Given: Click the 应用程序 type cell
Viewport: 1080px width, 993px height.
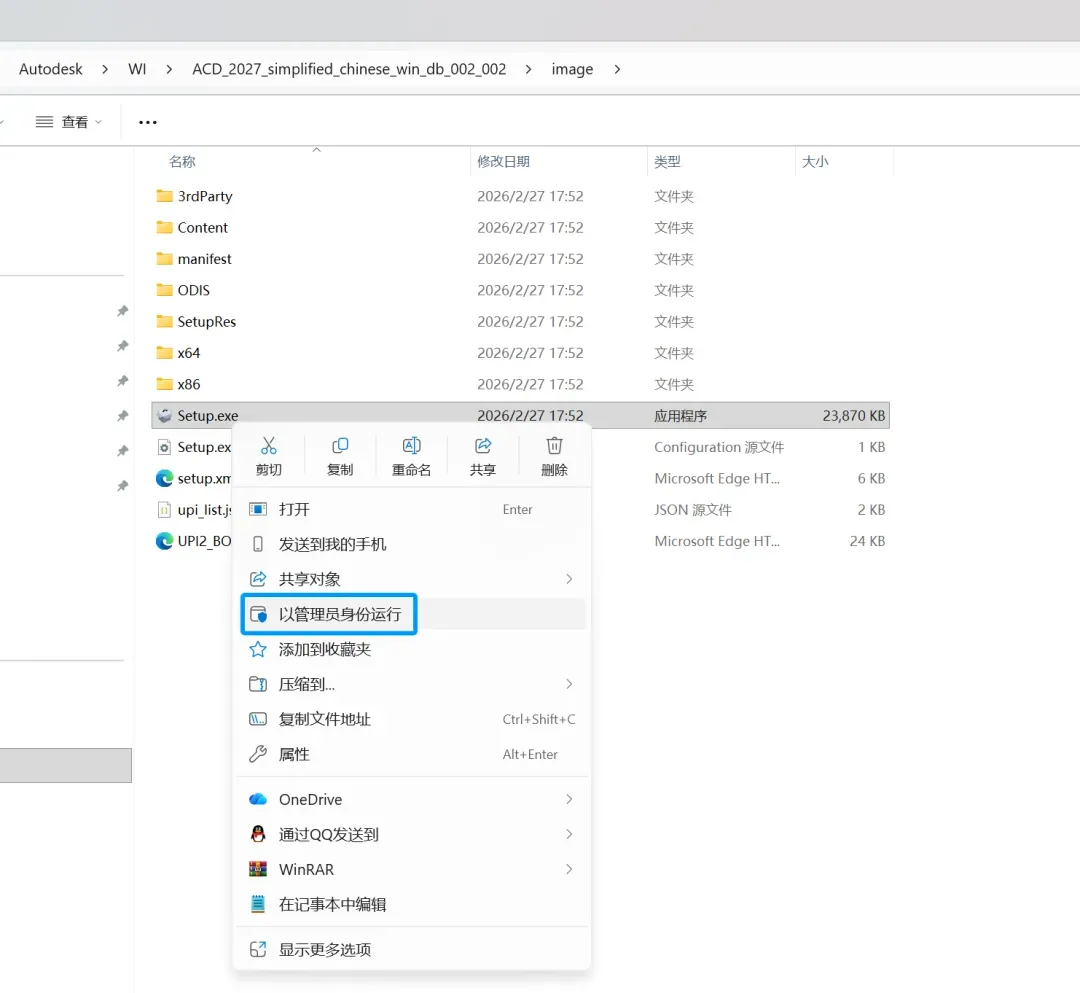Looking at the screenshot, I should coord(681,416).
